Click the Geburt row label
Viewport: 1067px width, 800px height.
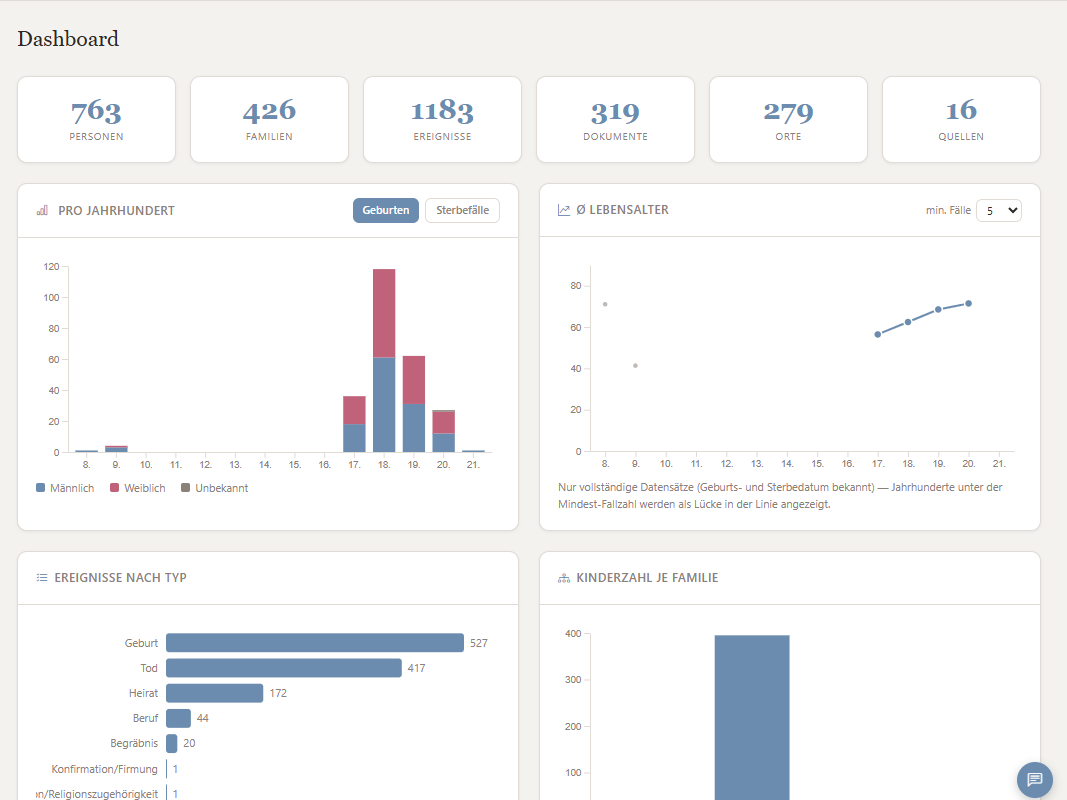pos(141,643)
